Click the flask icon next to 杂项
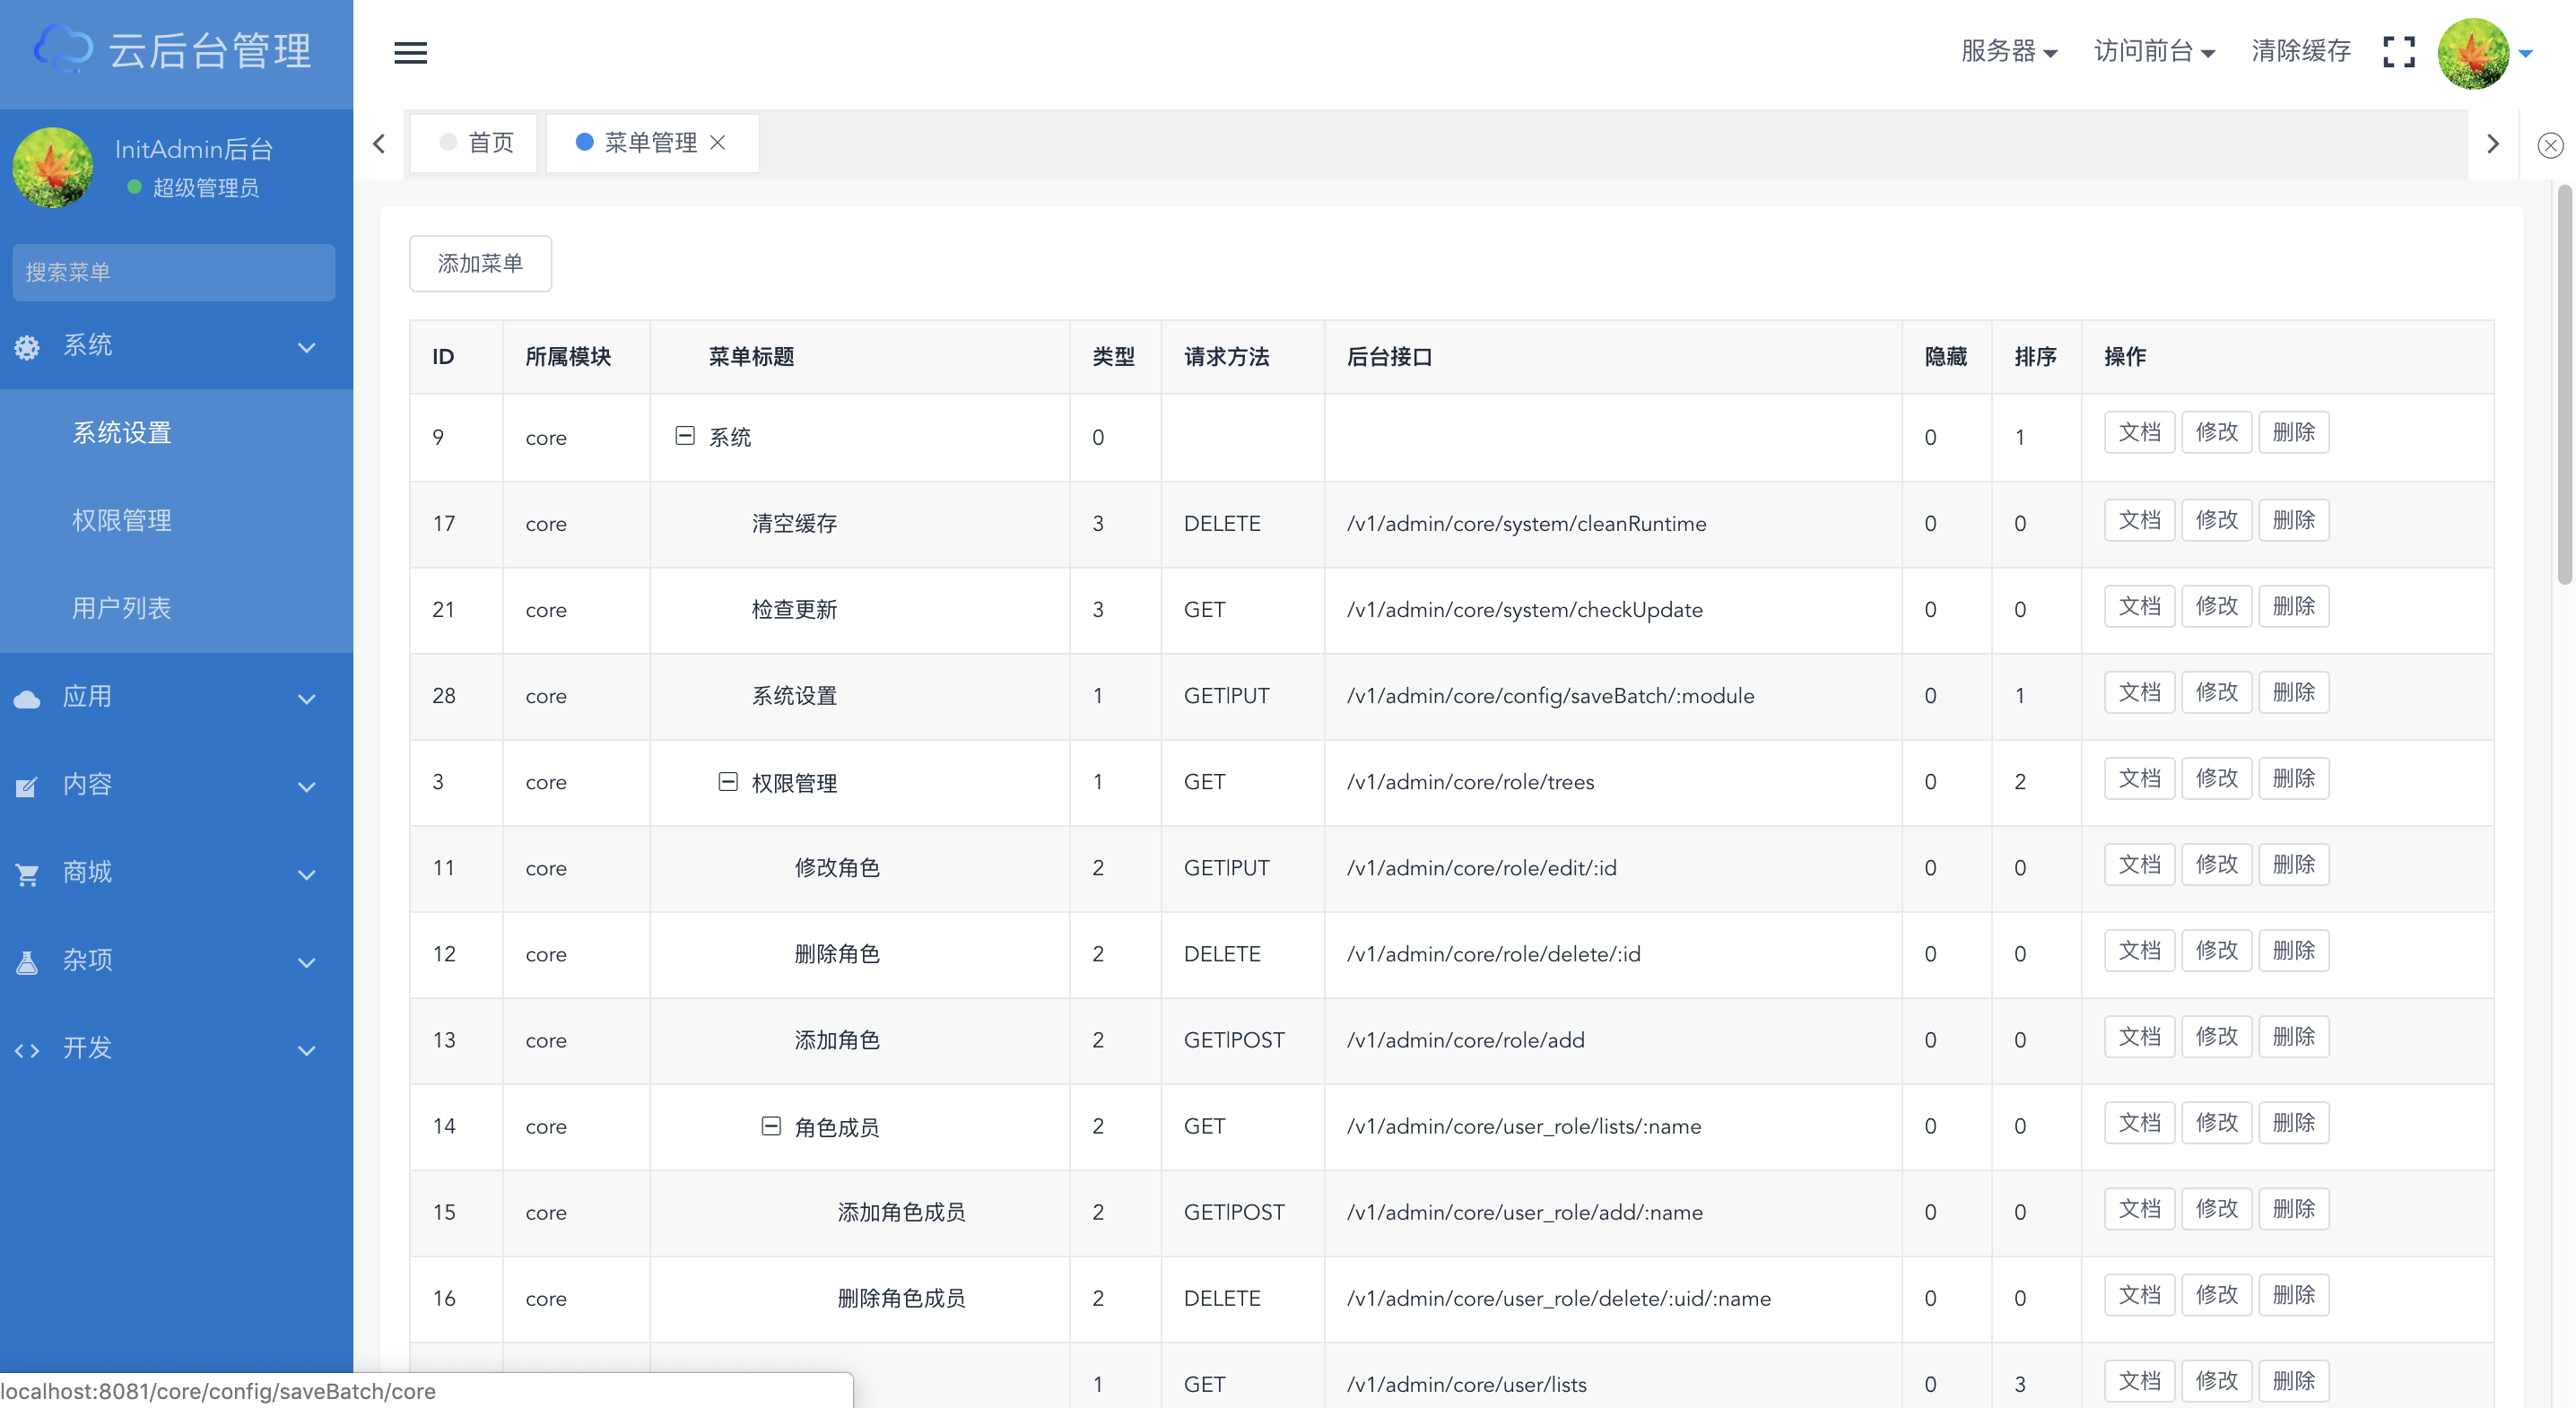 point(27,962)
